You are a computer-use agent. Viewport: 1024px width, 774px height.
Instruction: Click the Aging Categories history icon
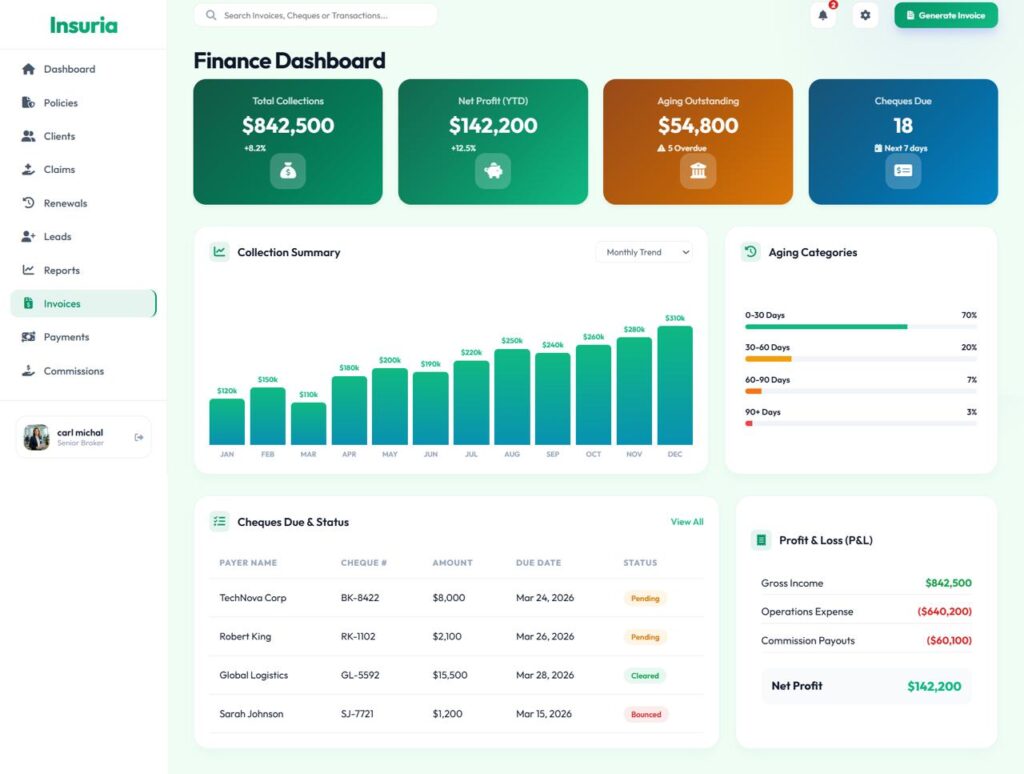coord(751,252)
